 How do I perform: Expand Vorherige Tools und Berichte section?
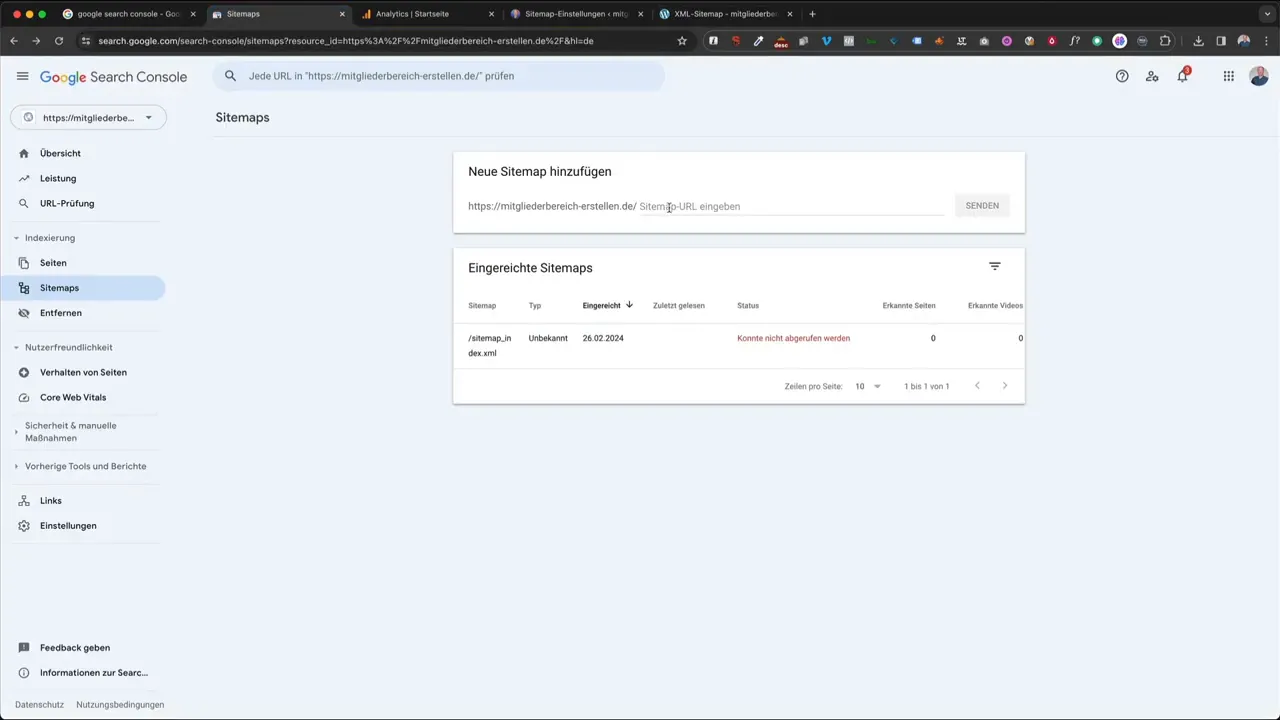(17, 466)
